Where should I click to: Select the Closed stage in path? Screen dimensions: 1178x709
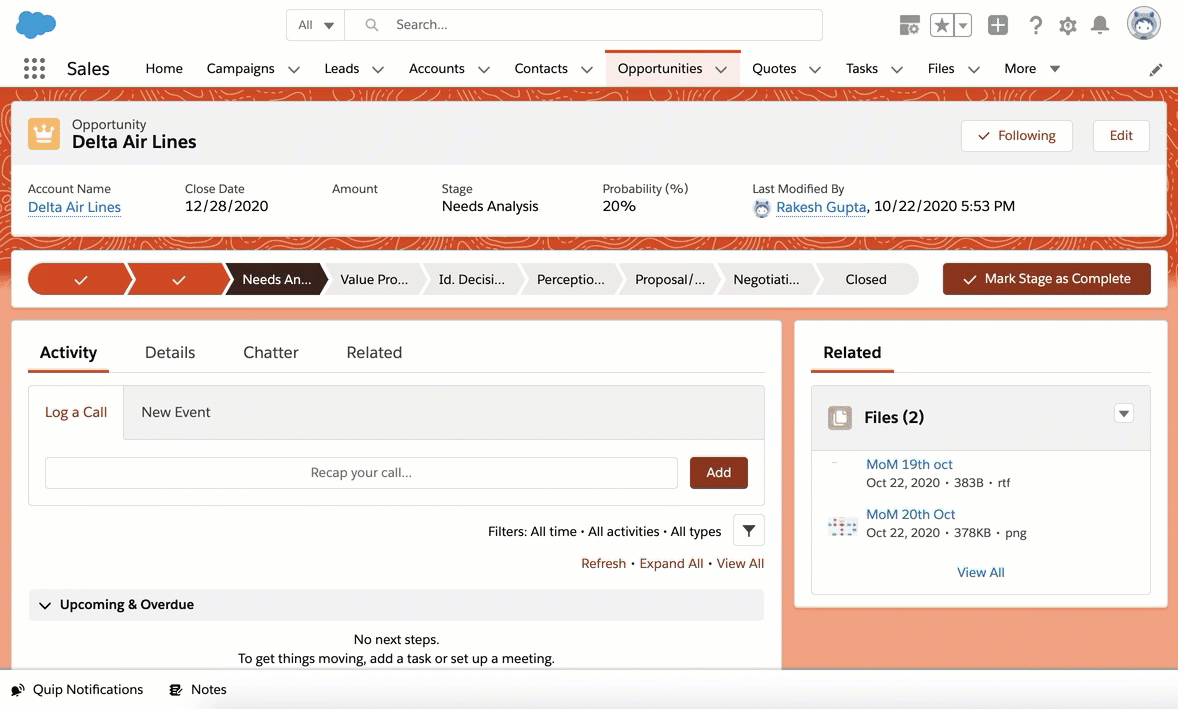click(865, 279)
